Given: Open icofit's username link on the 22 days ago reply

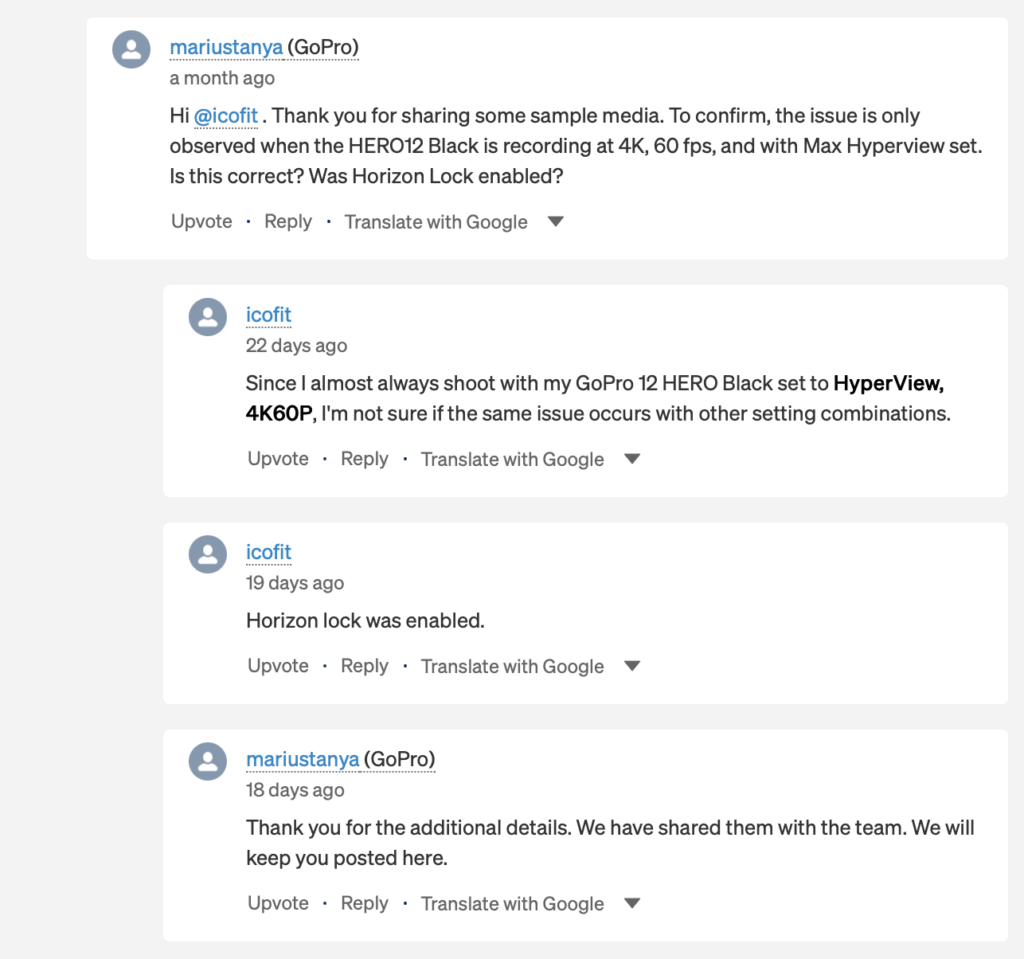Looking at the screenshot, I should (x=268, y=315).
